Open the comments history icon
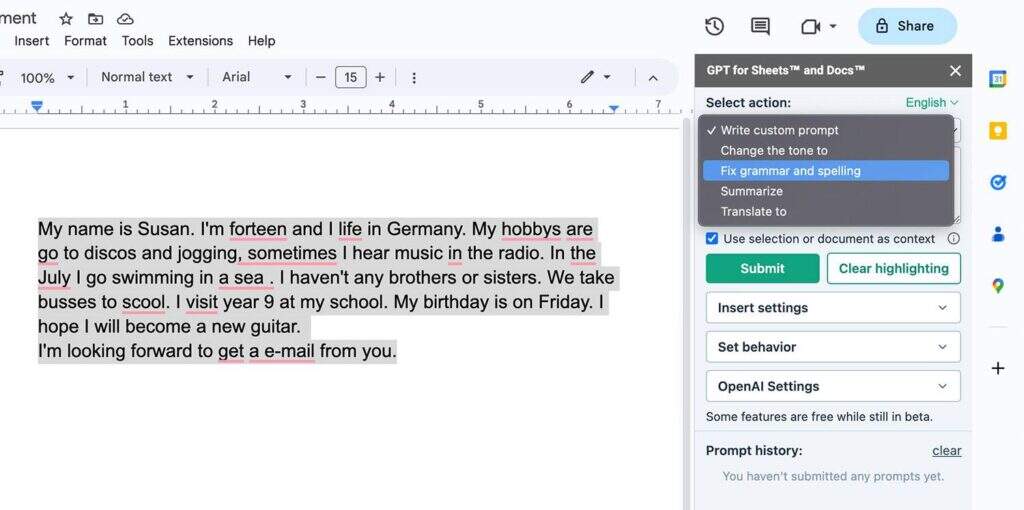This screenshot has height=510, width=1024. [x=760, y=26]
